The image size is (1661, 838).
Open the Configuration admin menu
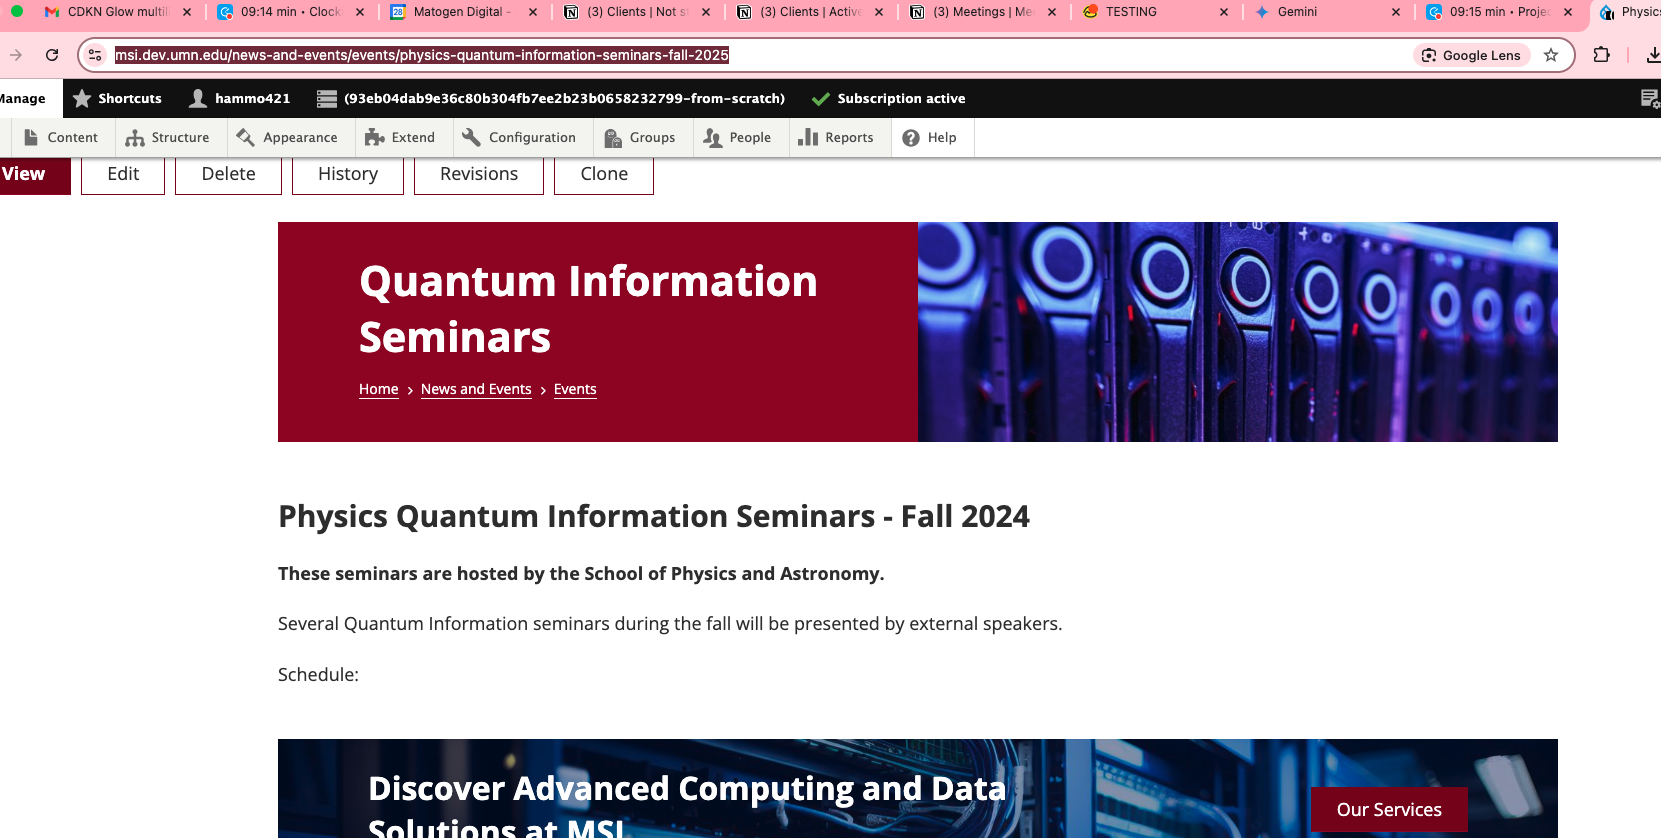tap(519, 138)
